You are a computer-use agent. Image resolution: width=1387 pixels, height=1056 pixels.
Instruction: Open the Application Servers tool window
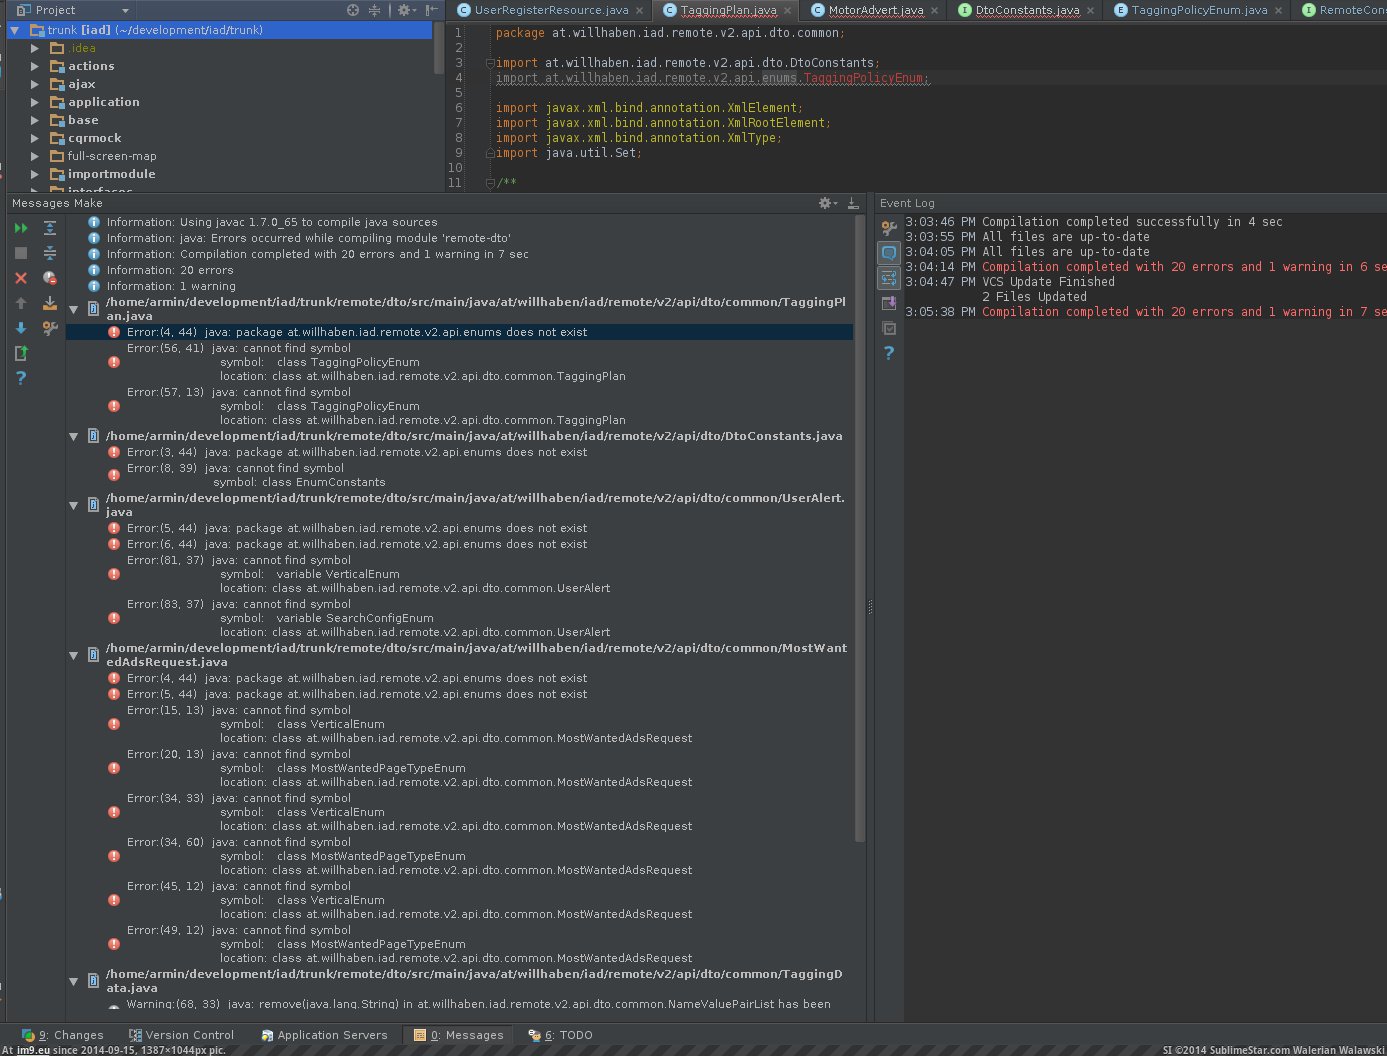323,1035
